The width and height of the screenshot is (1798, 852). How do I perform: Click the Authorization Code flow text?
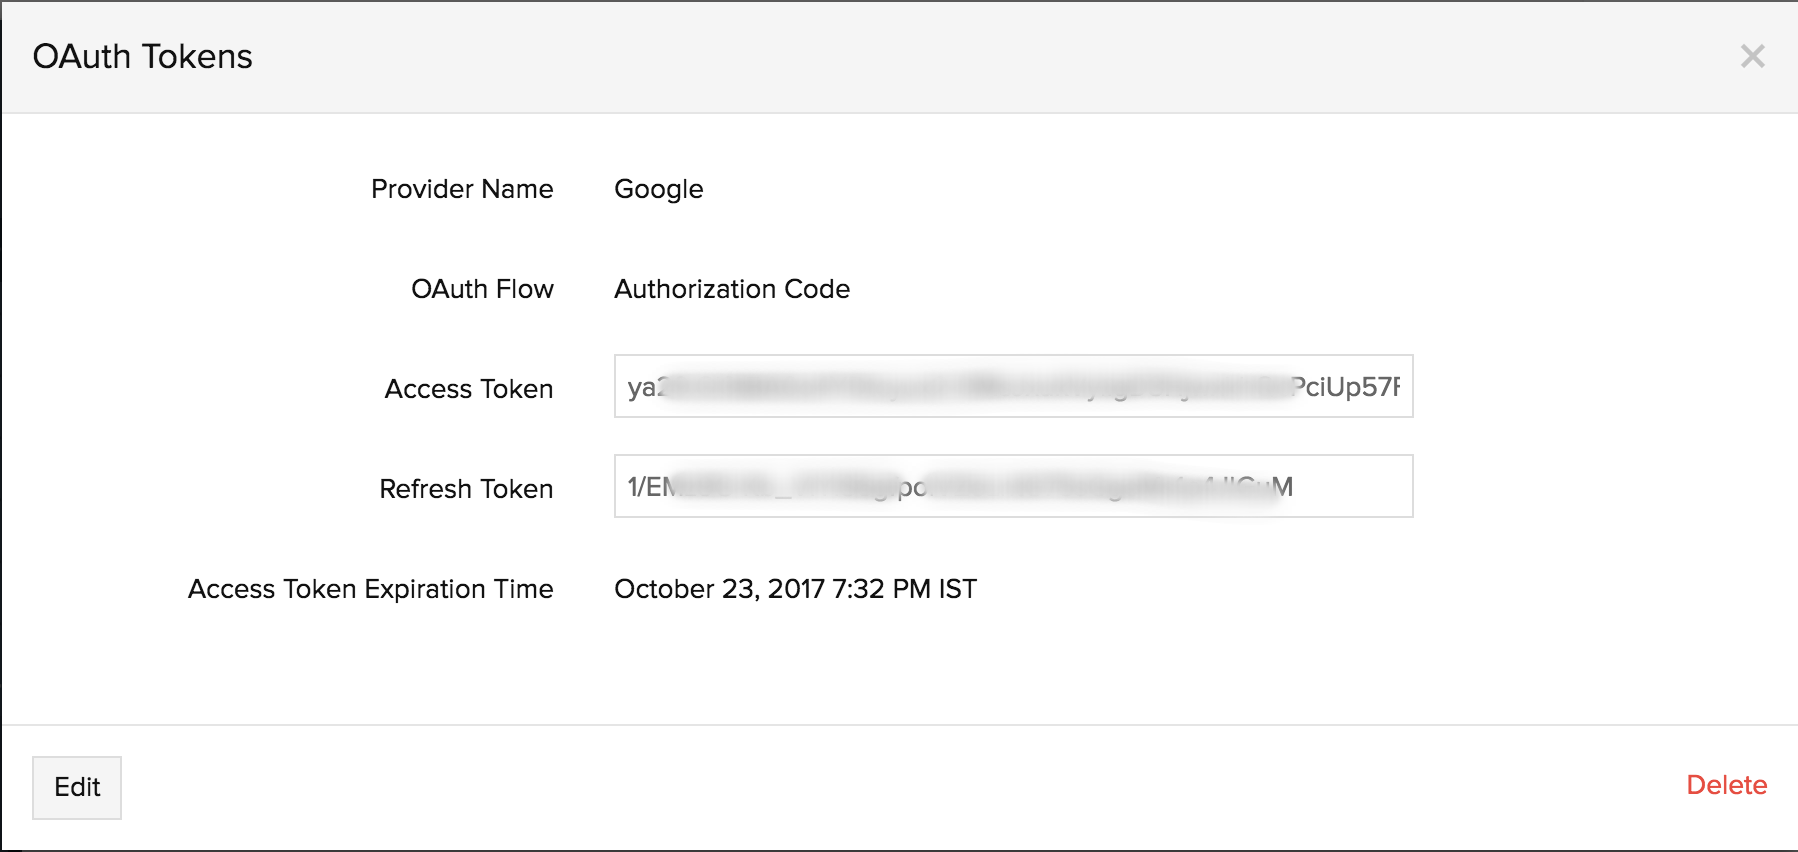pyautogui.click(x=732, y=289)
